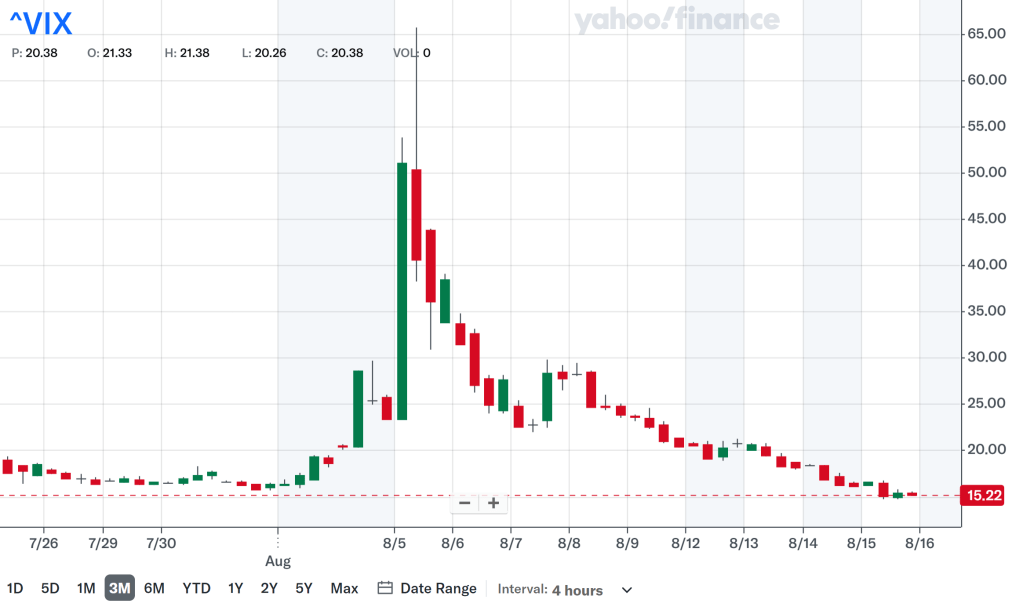Select the 5D time range
Viewport: 1023px width, 603px height.
tap(50, 589)
